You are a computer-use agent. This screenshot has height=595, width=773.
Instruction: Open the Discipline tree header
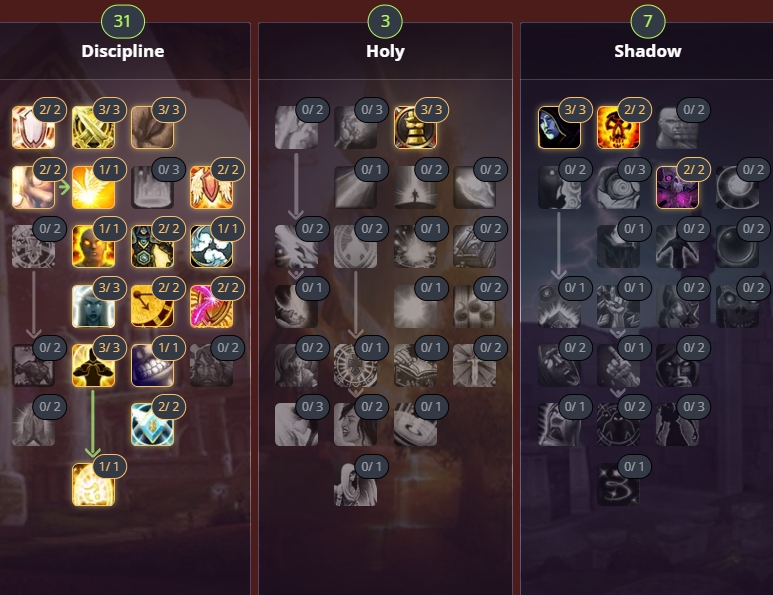[123, 51]
